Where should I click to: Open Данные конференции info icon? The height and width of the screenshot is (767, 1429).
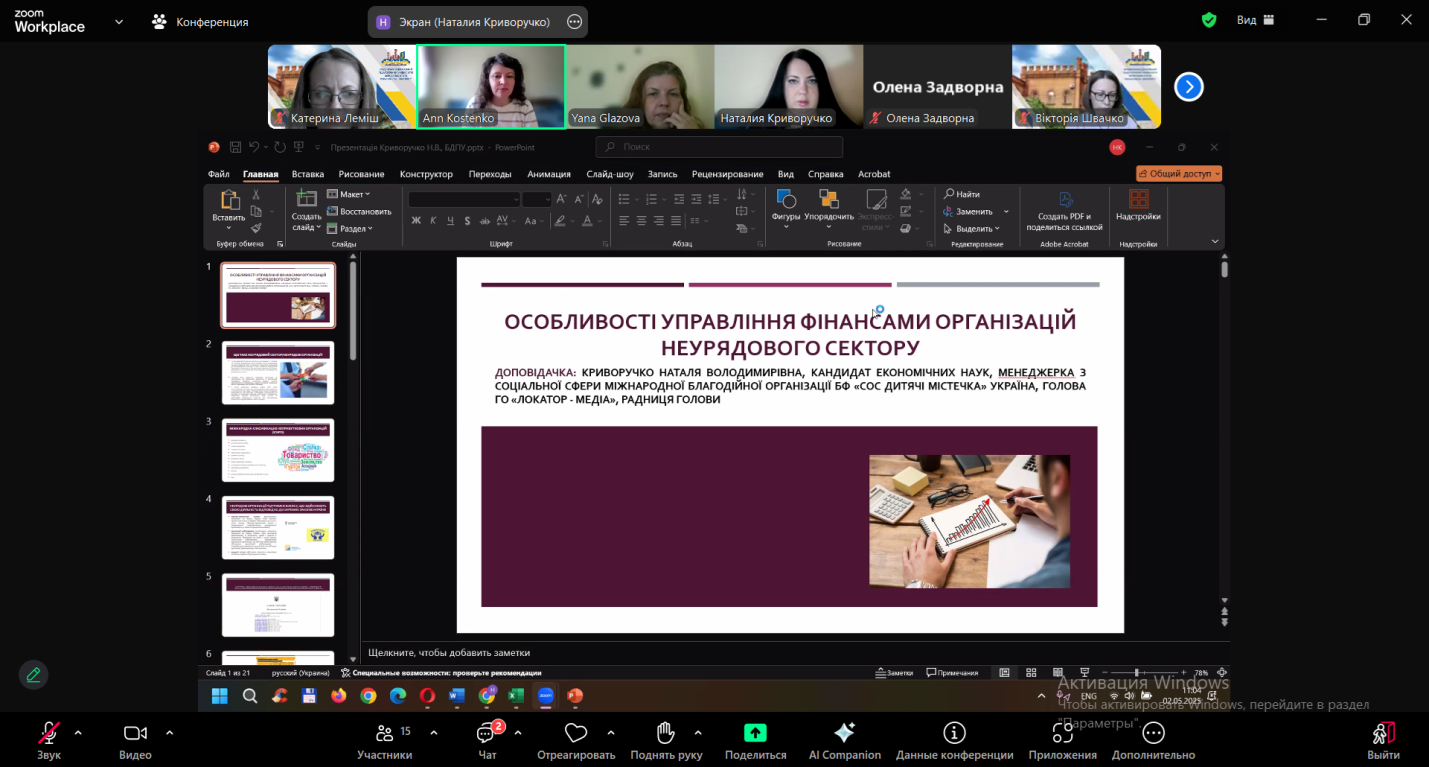(x=955, y=733)
